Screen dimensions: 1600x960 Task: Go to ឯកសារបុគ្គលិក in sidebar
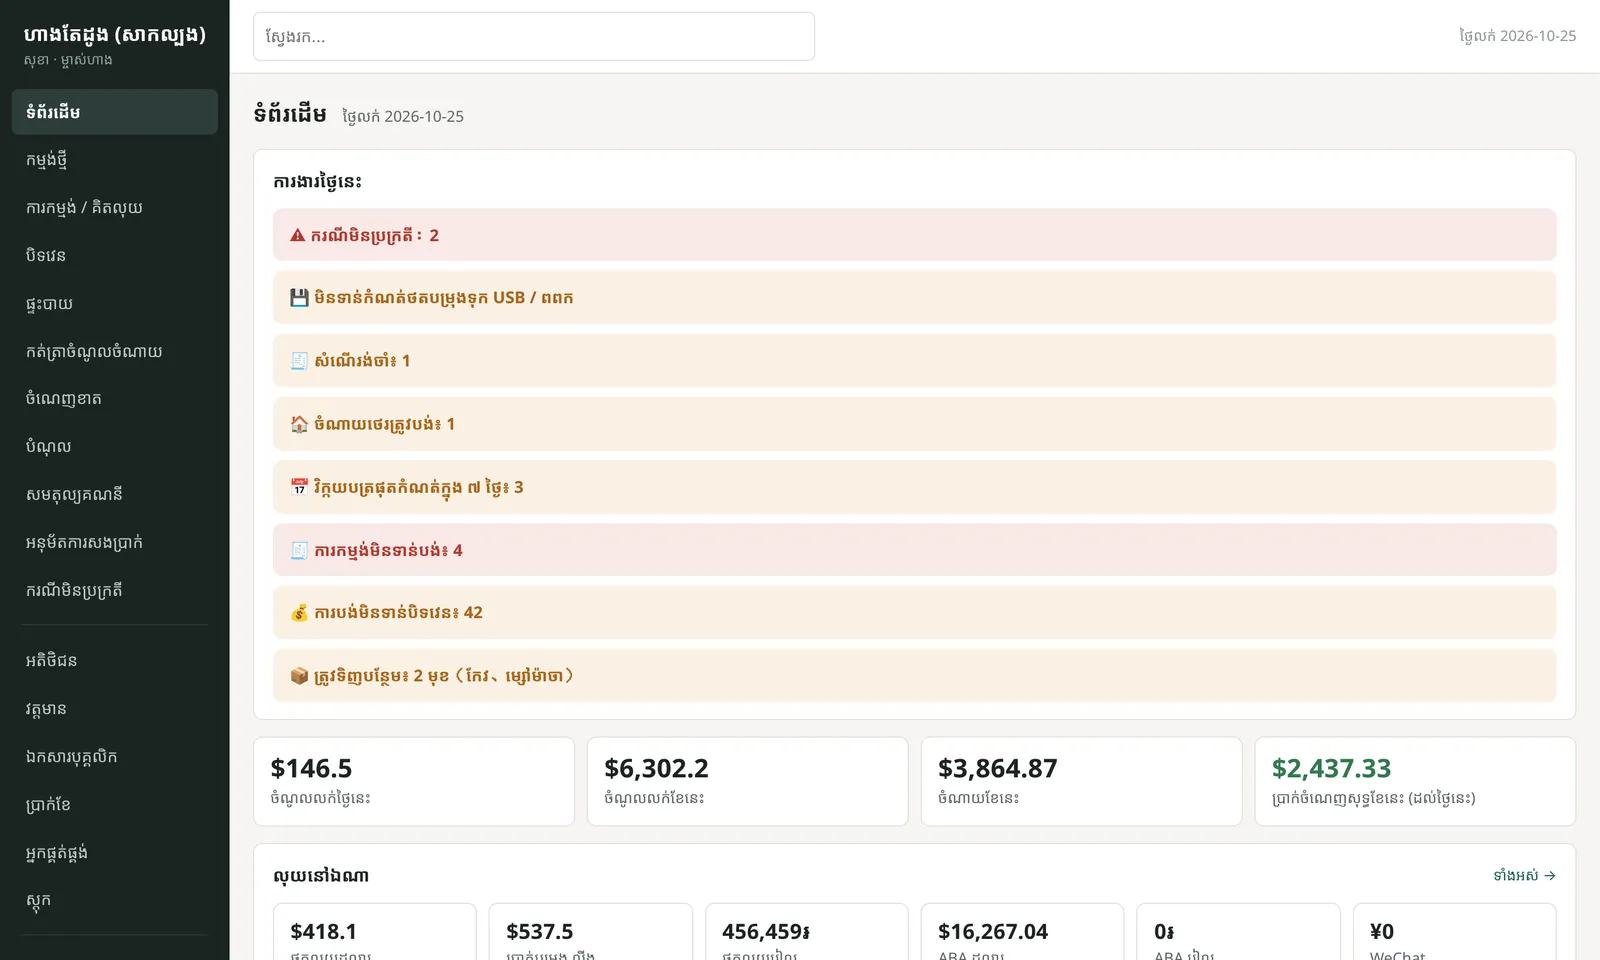coord(115,757)
